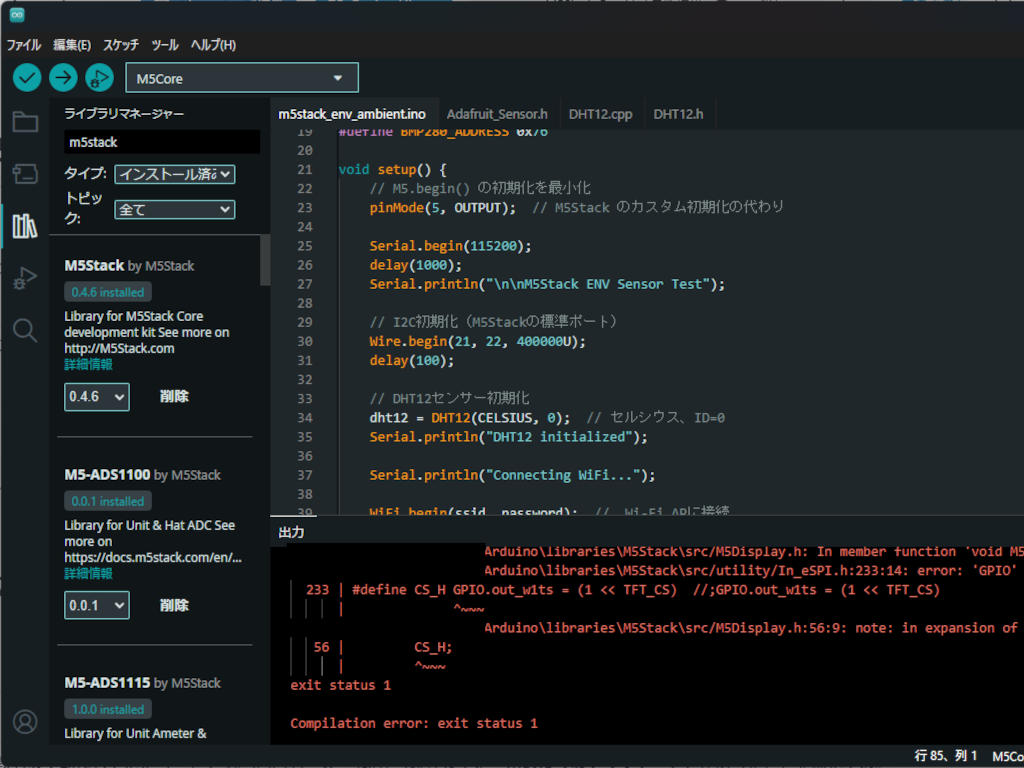
Task: Click the user account profile icon
Action: click(25, 721)
